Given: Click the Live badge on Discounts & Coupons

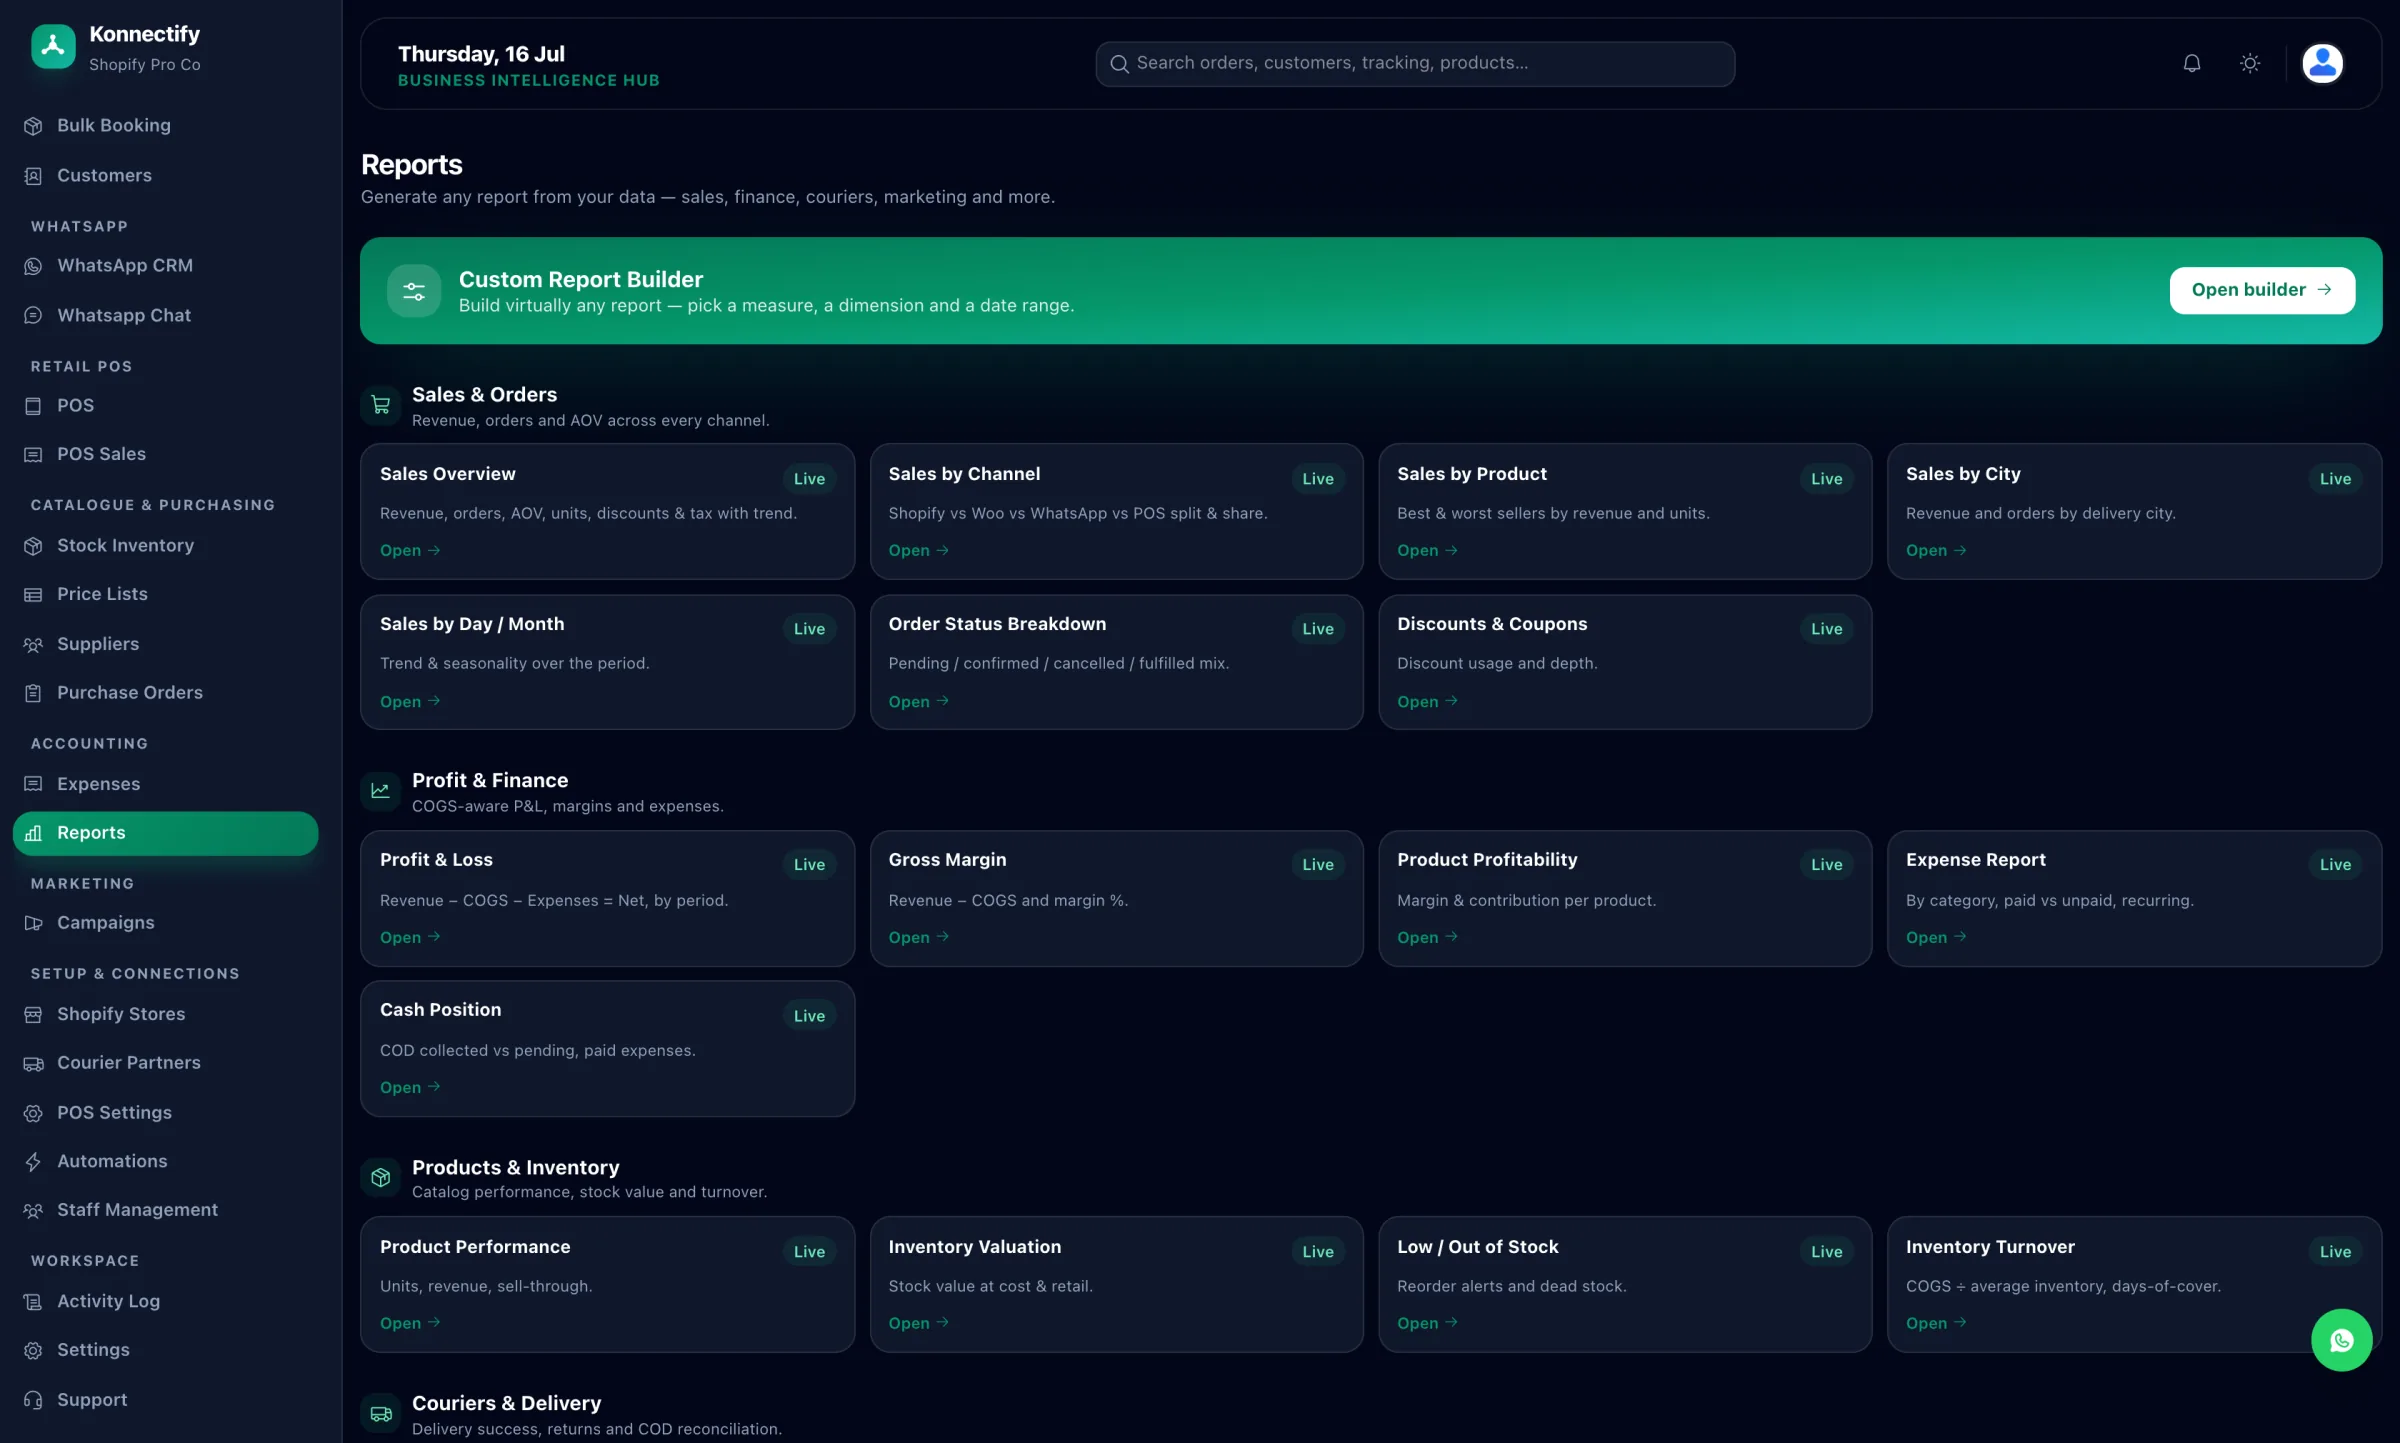Looking at the screenshot, I should point(1826,629).
